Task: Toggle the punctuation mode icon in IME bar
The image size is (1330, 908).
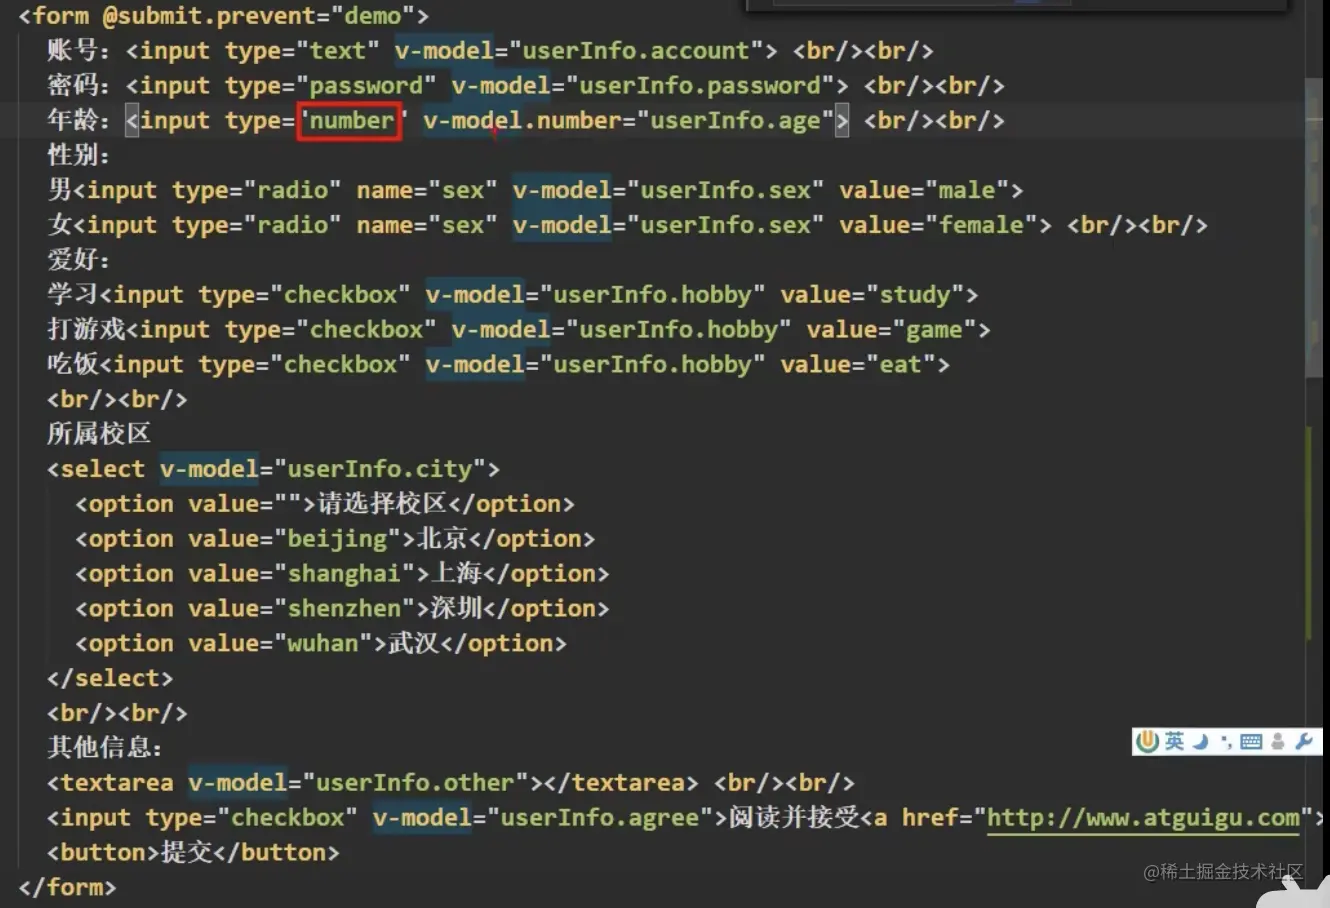Action: pos(1226,742)
